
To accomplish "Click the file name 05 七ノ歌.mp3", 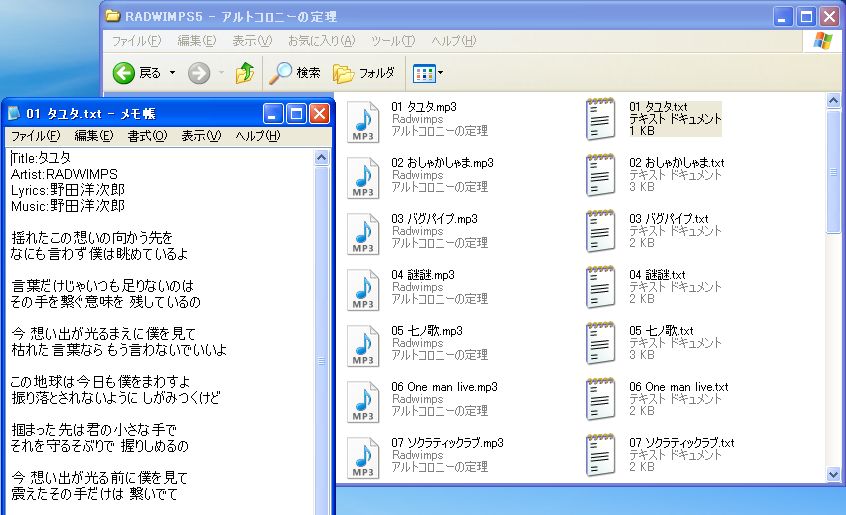I will tap(427, 331).
